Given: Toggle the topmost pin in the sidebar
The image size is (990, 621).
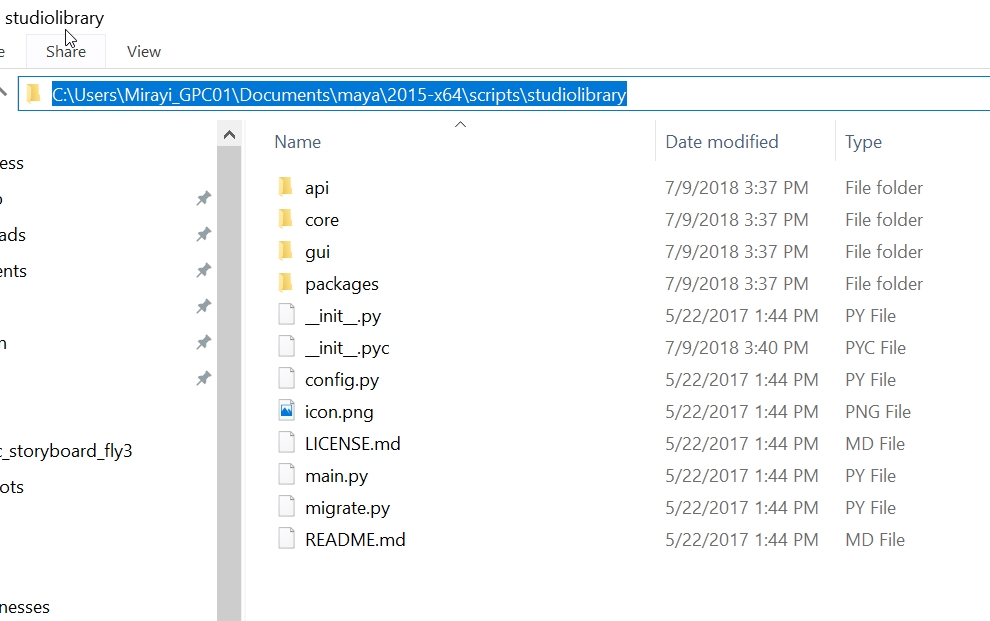Looking at the screenshot, I should pyautogui.click(x=203, y=198).
